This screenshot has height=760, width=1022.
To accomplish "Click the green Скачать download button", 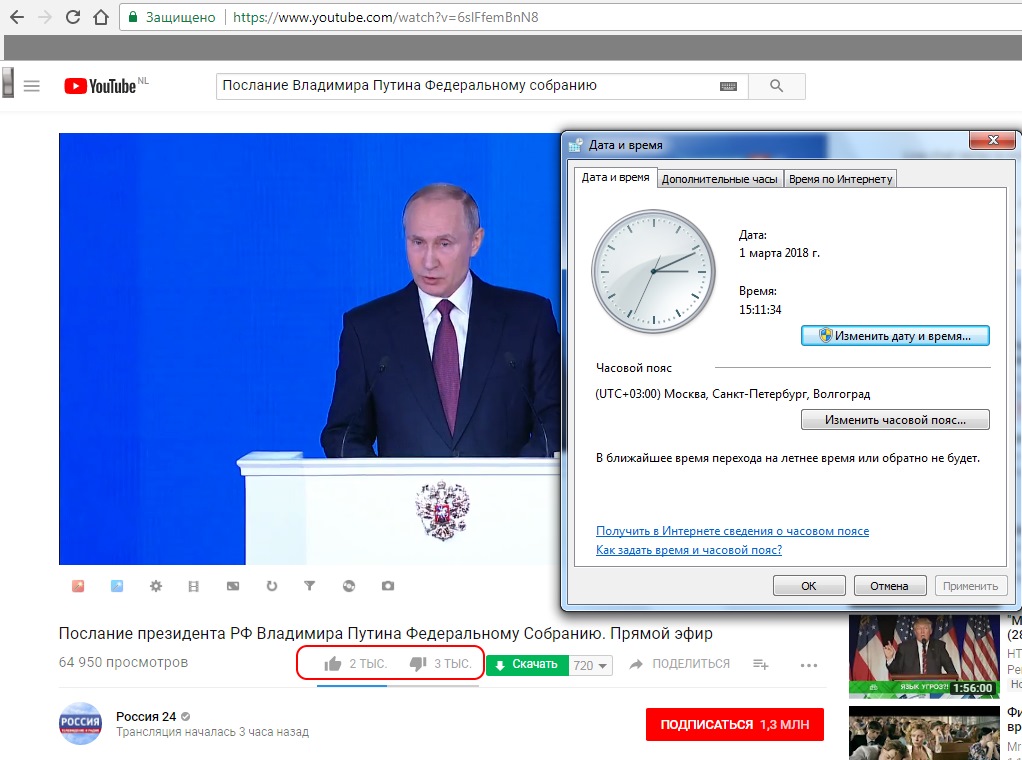I will pyautogui.click(x=527, y=665).
